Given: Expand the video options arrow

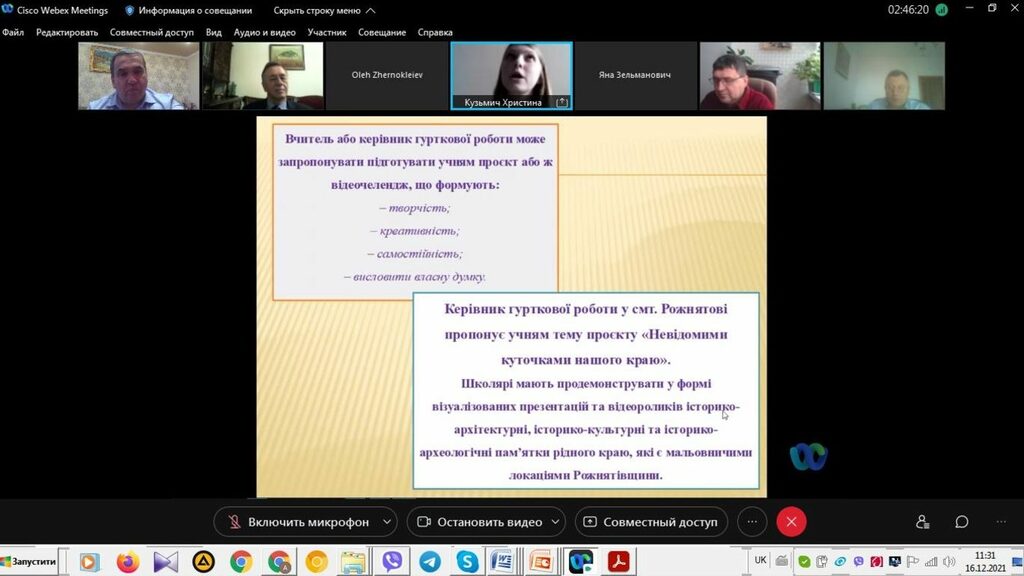Looking at the screenshot, I should (x=556, y=522).
